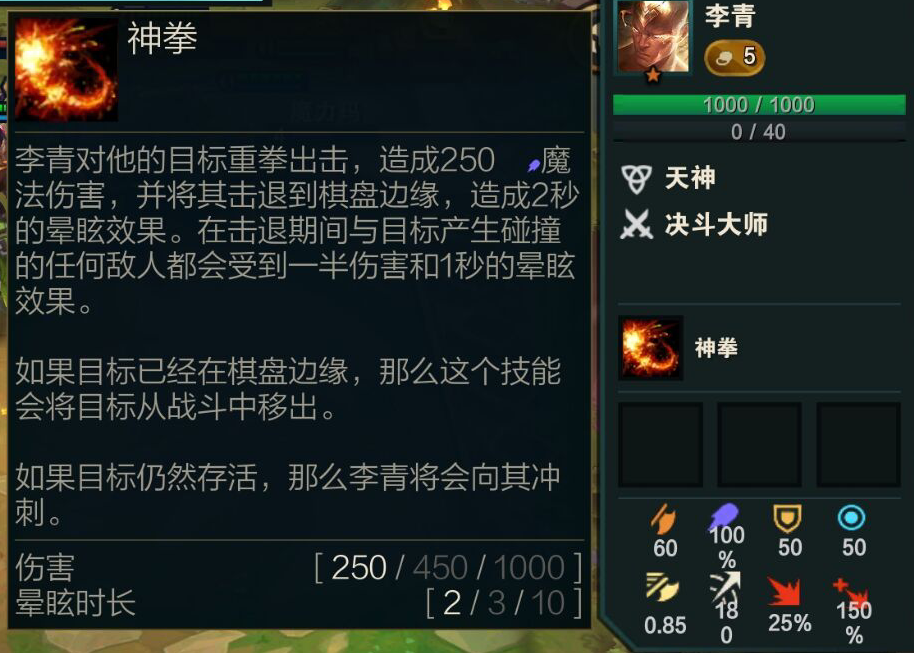This screenshot has width=914, height=653.
Task: Click the 李青 champion portrait
Action: pos(653,36)
